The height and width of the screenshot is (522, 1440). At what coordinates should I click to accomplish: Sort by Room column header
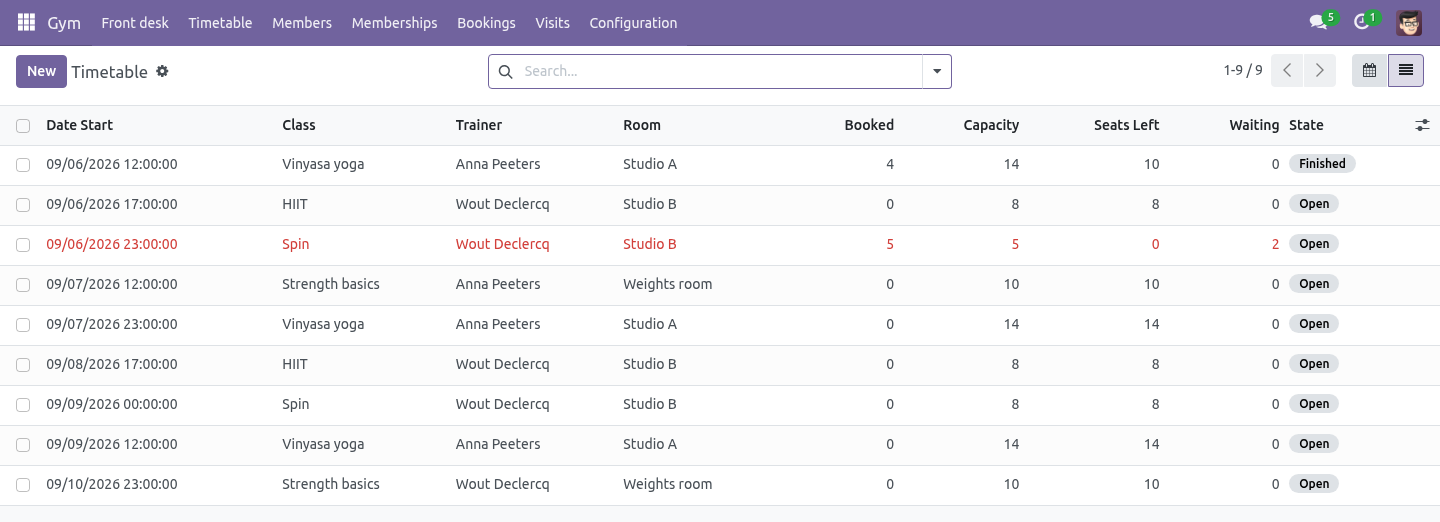pos(642,125)
